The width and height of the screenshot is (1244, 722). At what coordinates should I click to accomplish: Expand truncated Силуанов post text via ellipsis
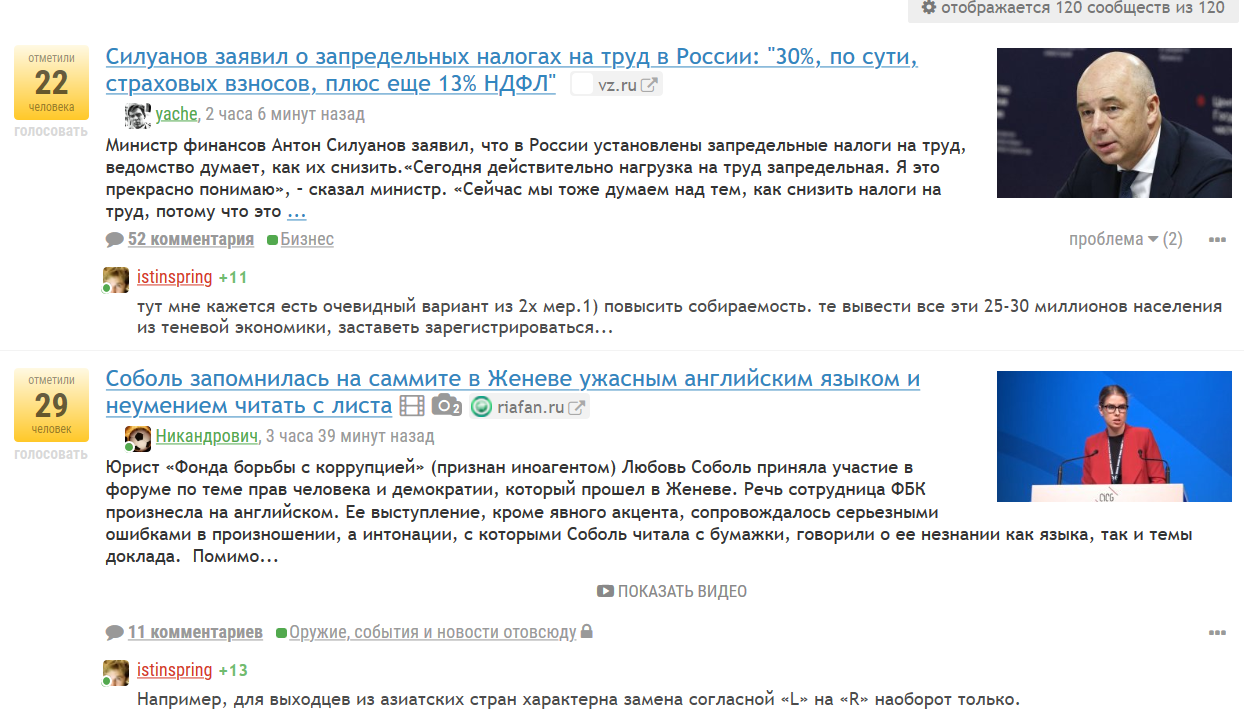[296, 212]
